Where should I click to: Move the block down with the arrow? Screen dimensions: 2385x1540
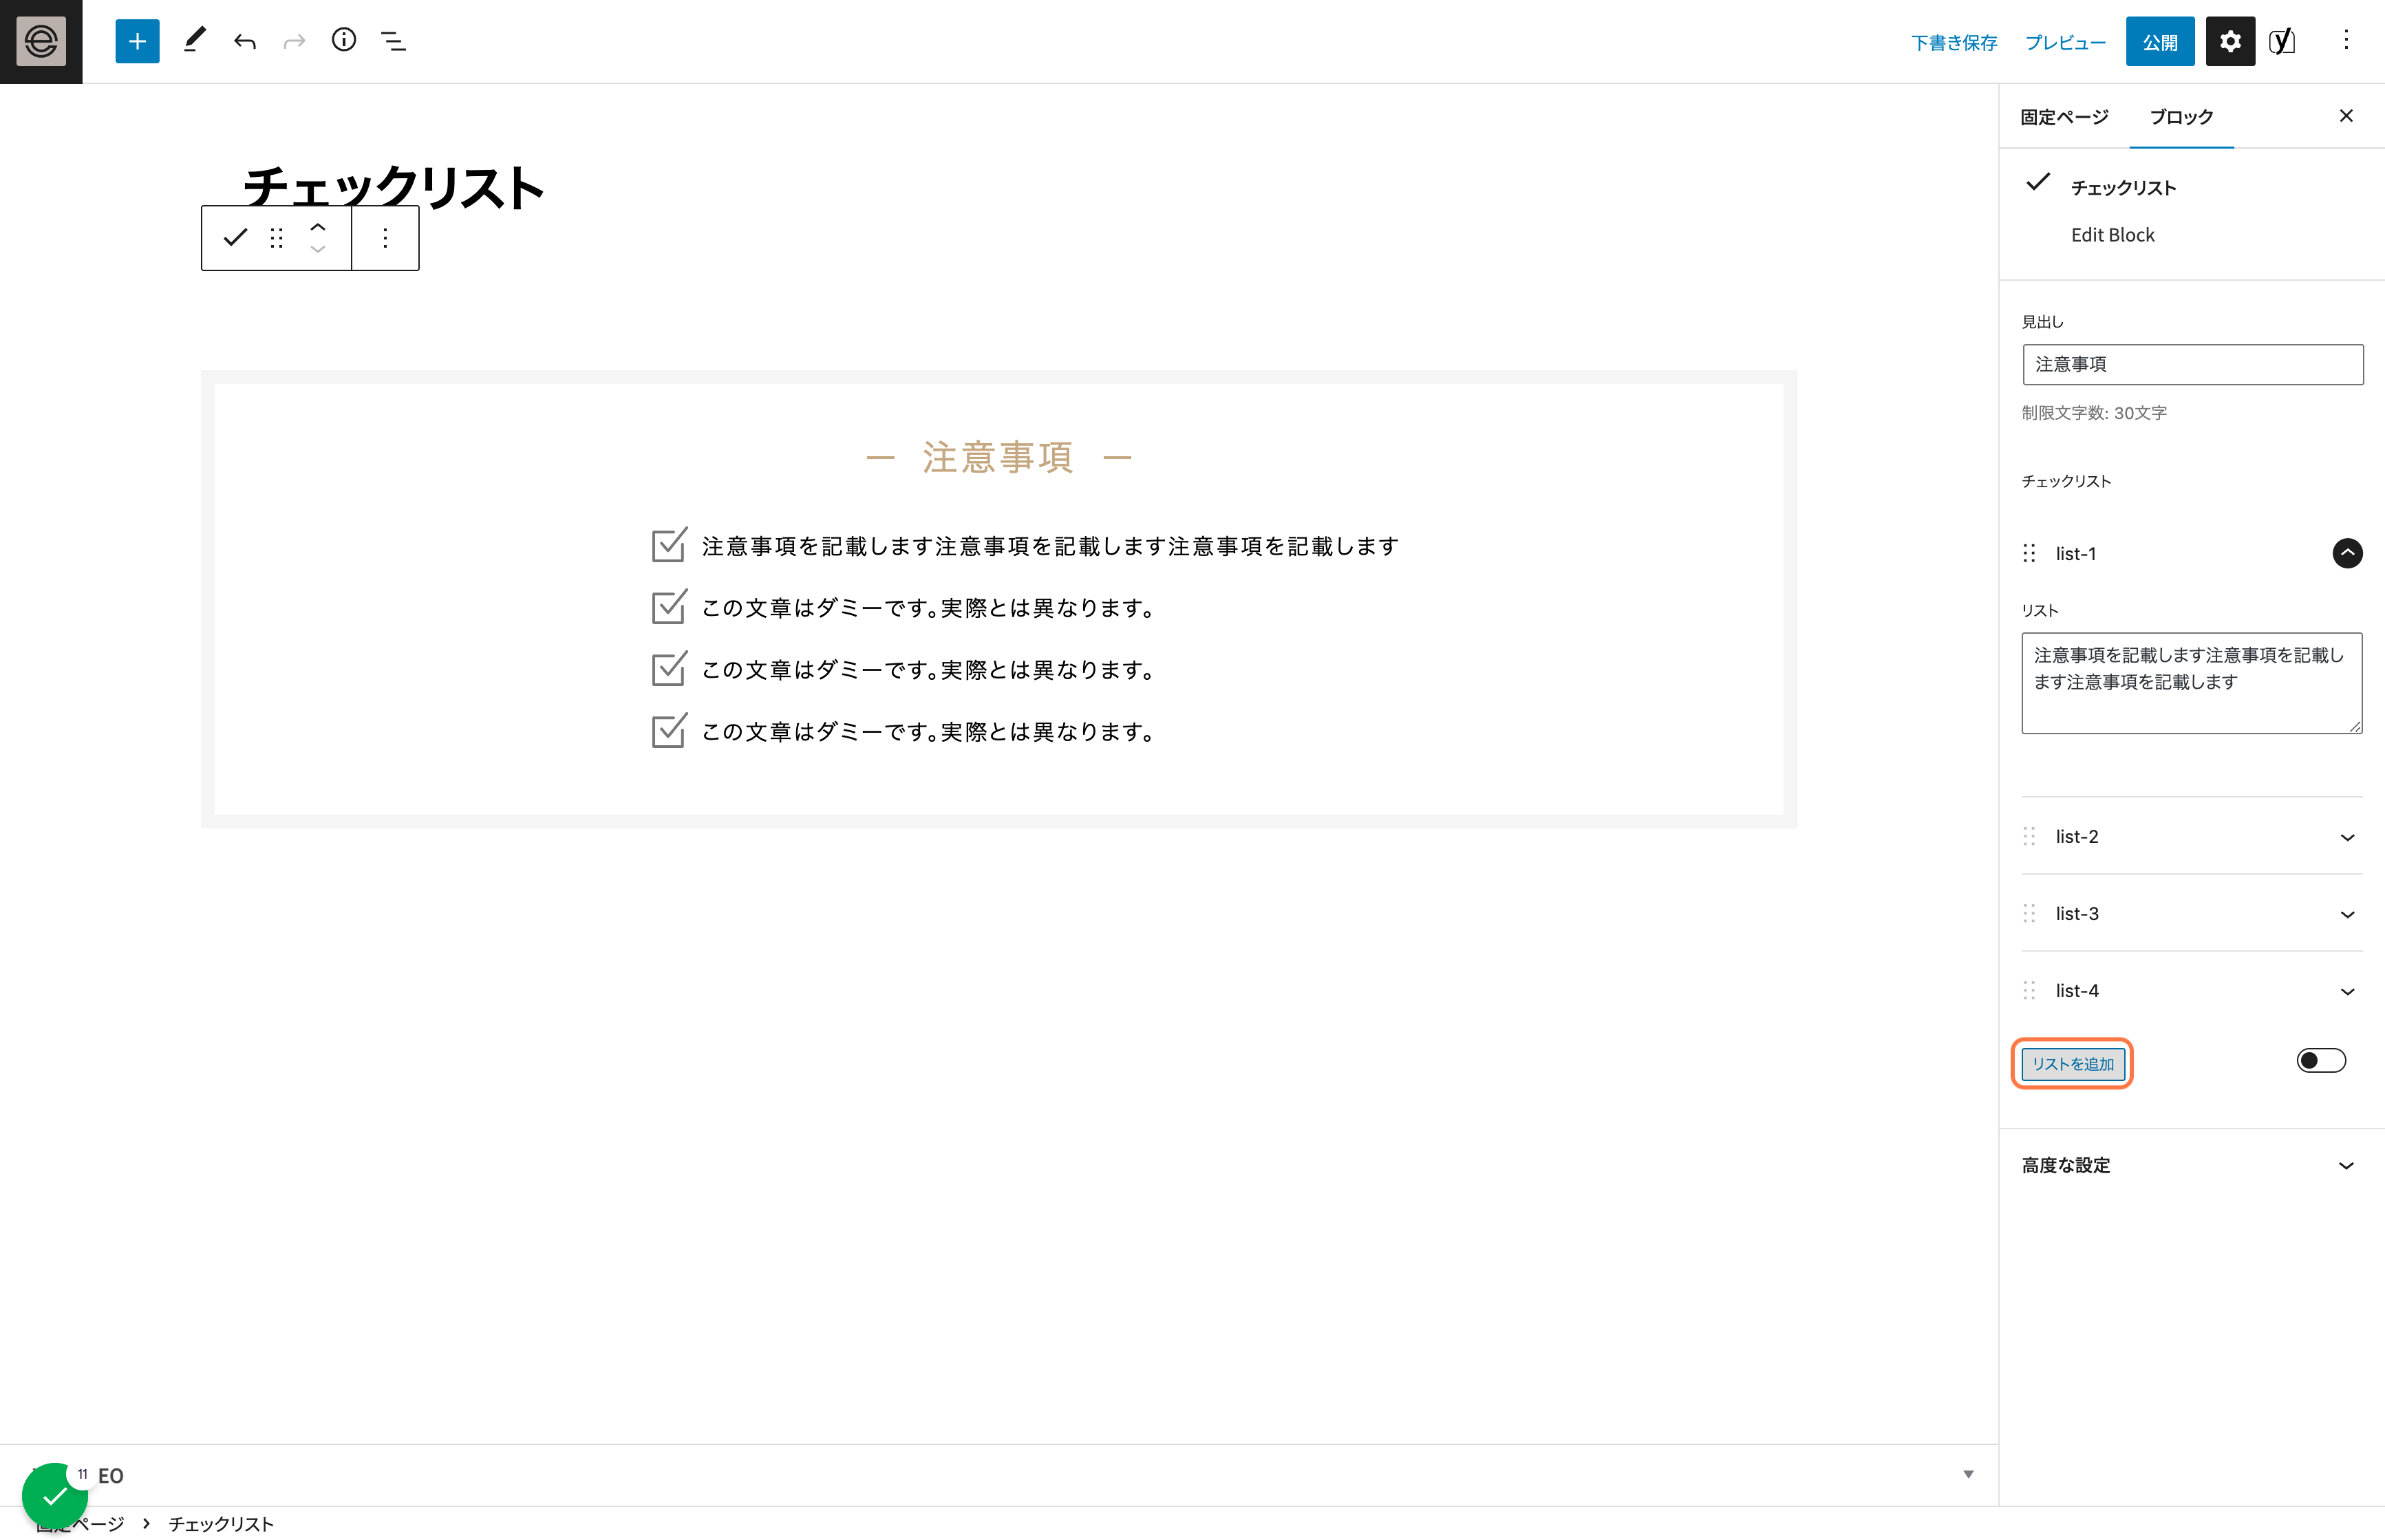click(x=318, y=249)
